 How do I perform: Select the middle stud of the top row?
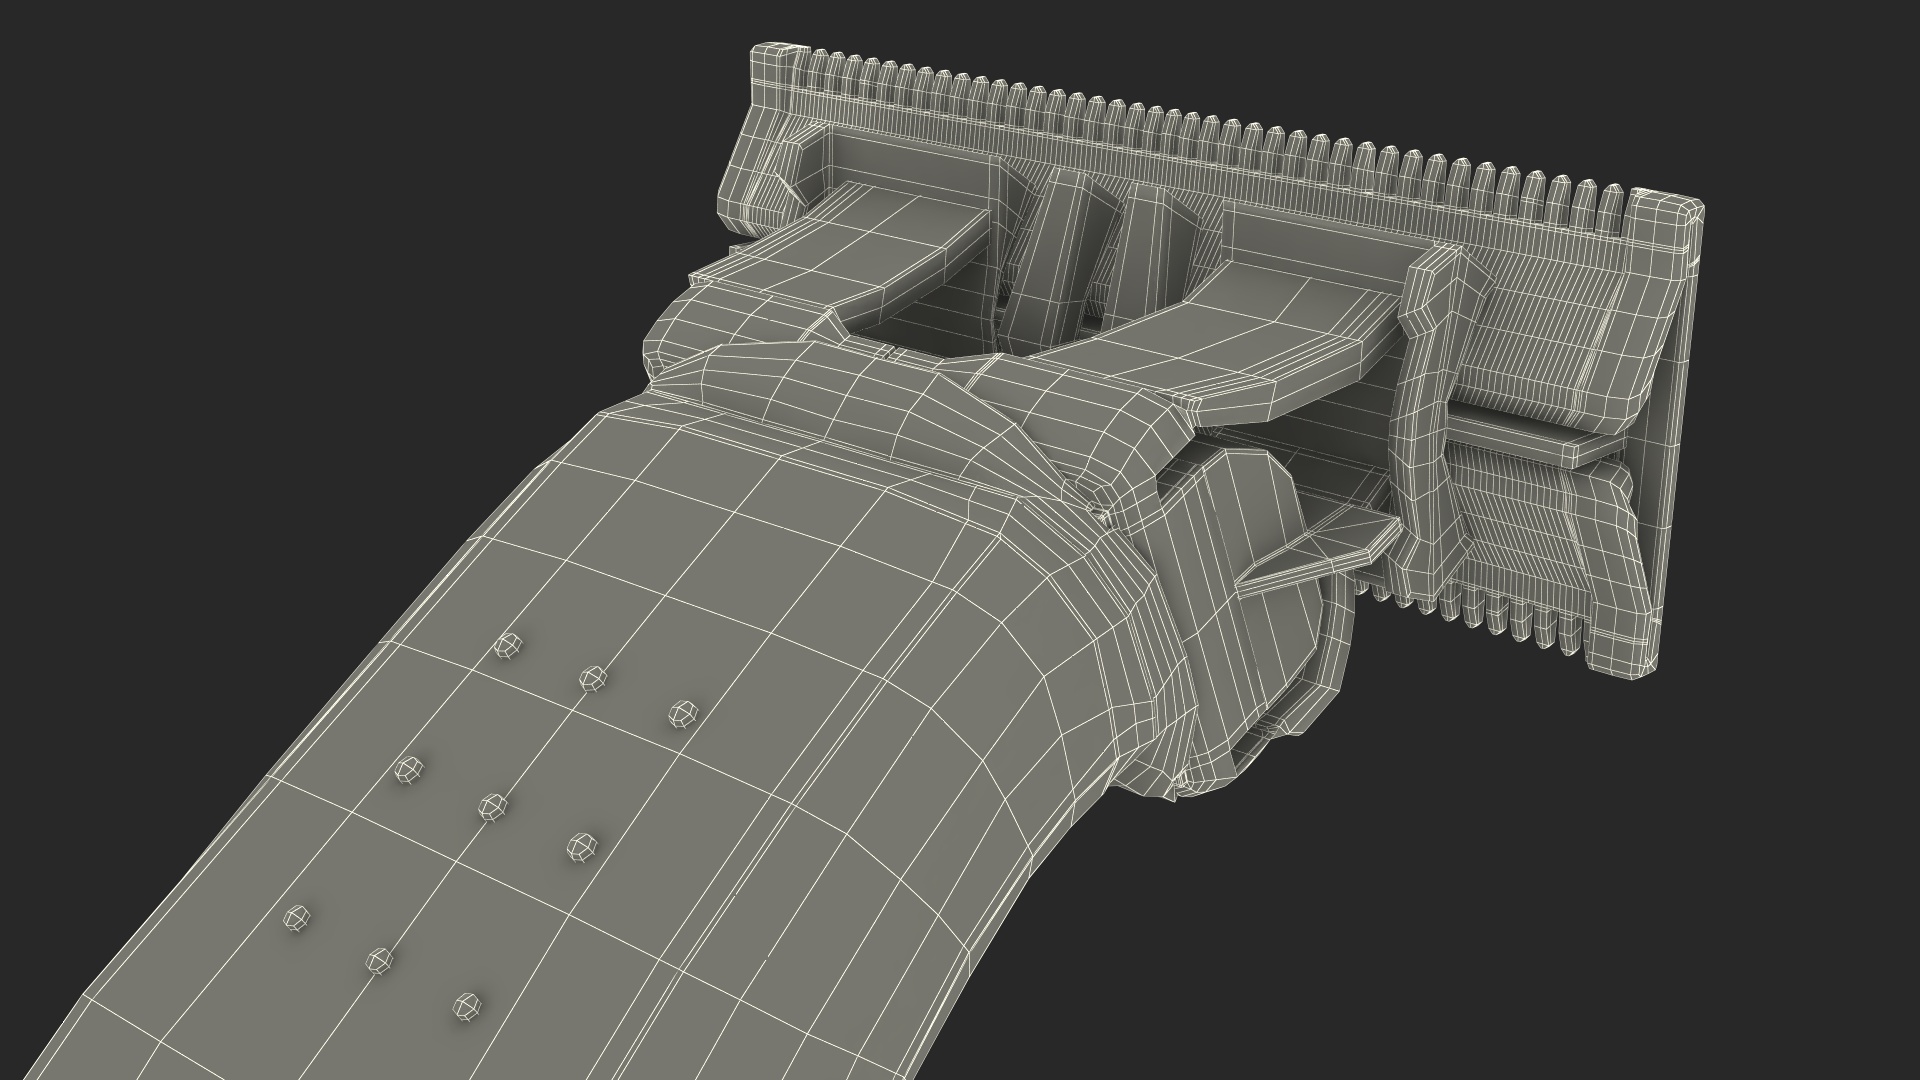click(594, 680)
